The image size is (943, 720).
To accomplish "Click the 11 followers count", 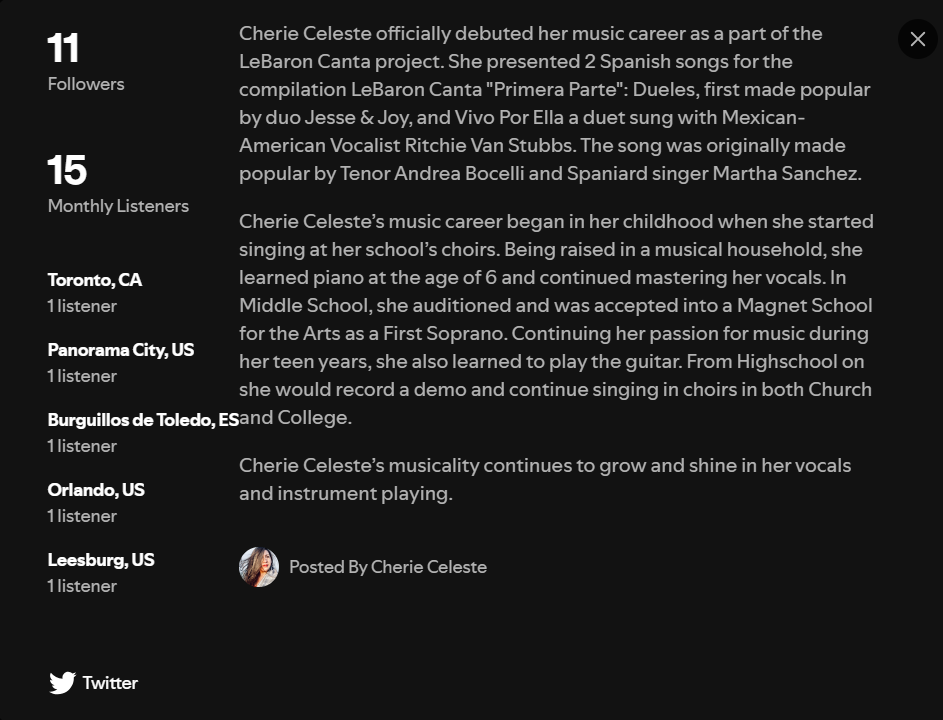I will pos(63,48).
